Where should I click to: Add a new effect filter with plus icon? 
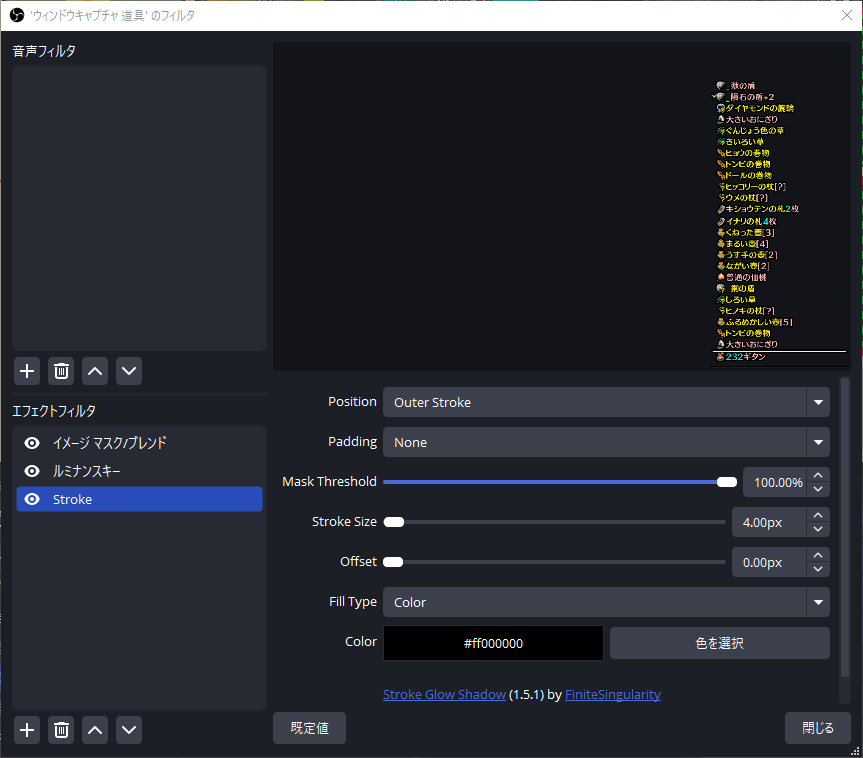pos(27,730)
